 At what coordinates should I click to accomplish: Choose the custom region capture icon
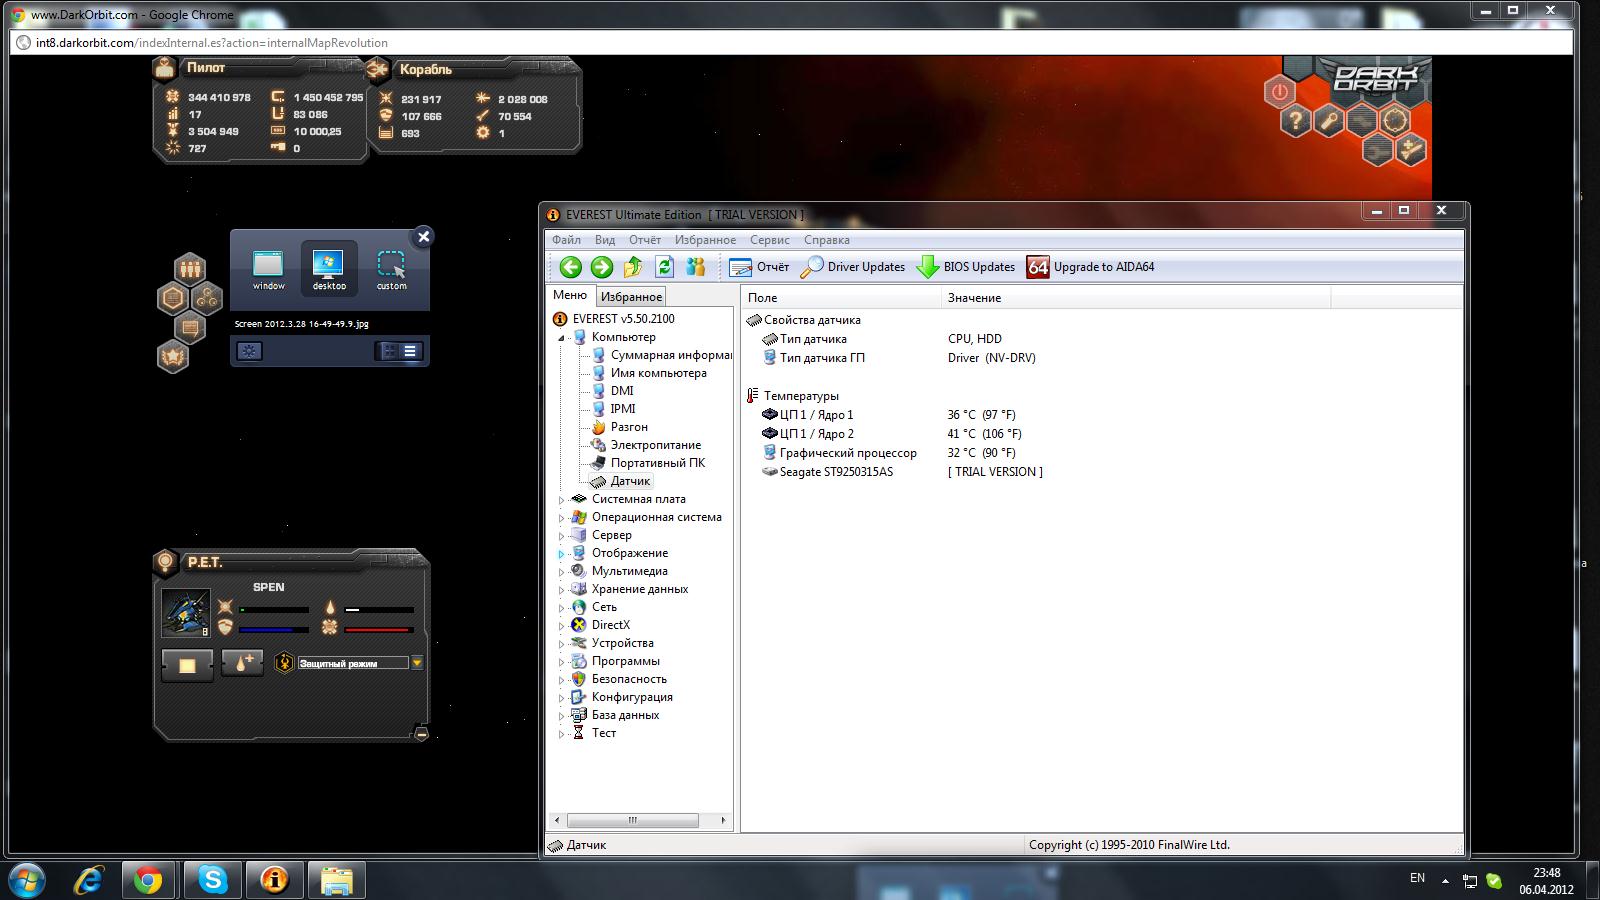[391, 269]
